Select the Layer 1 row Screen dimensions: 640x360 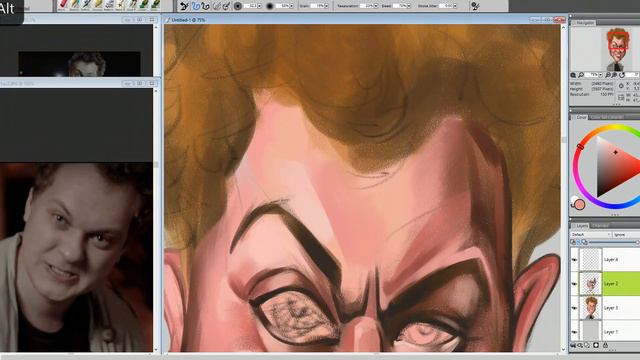[605, 331]
